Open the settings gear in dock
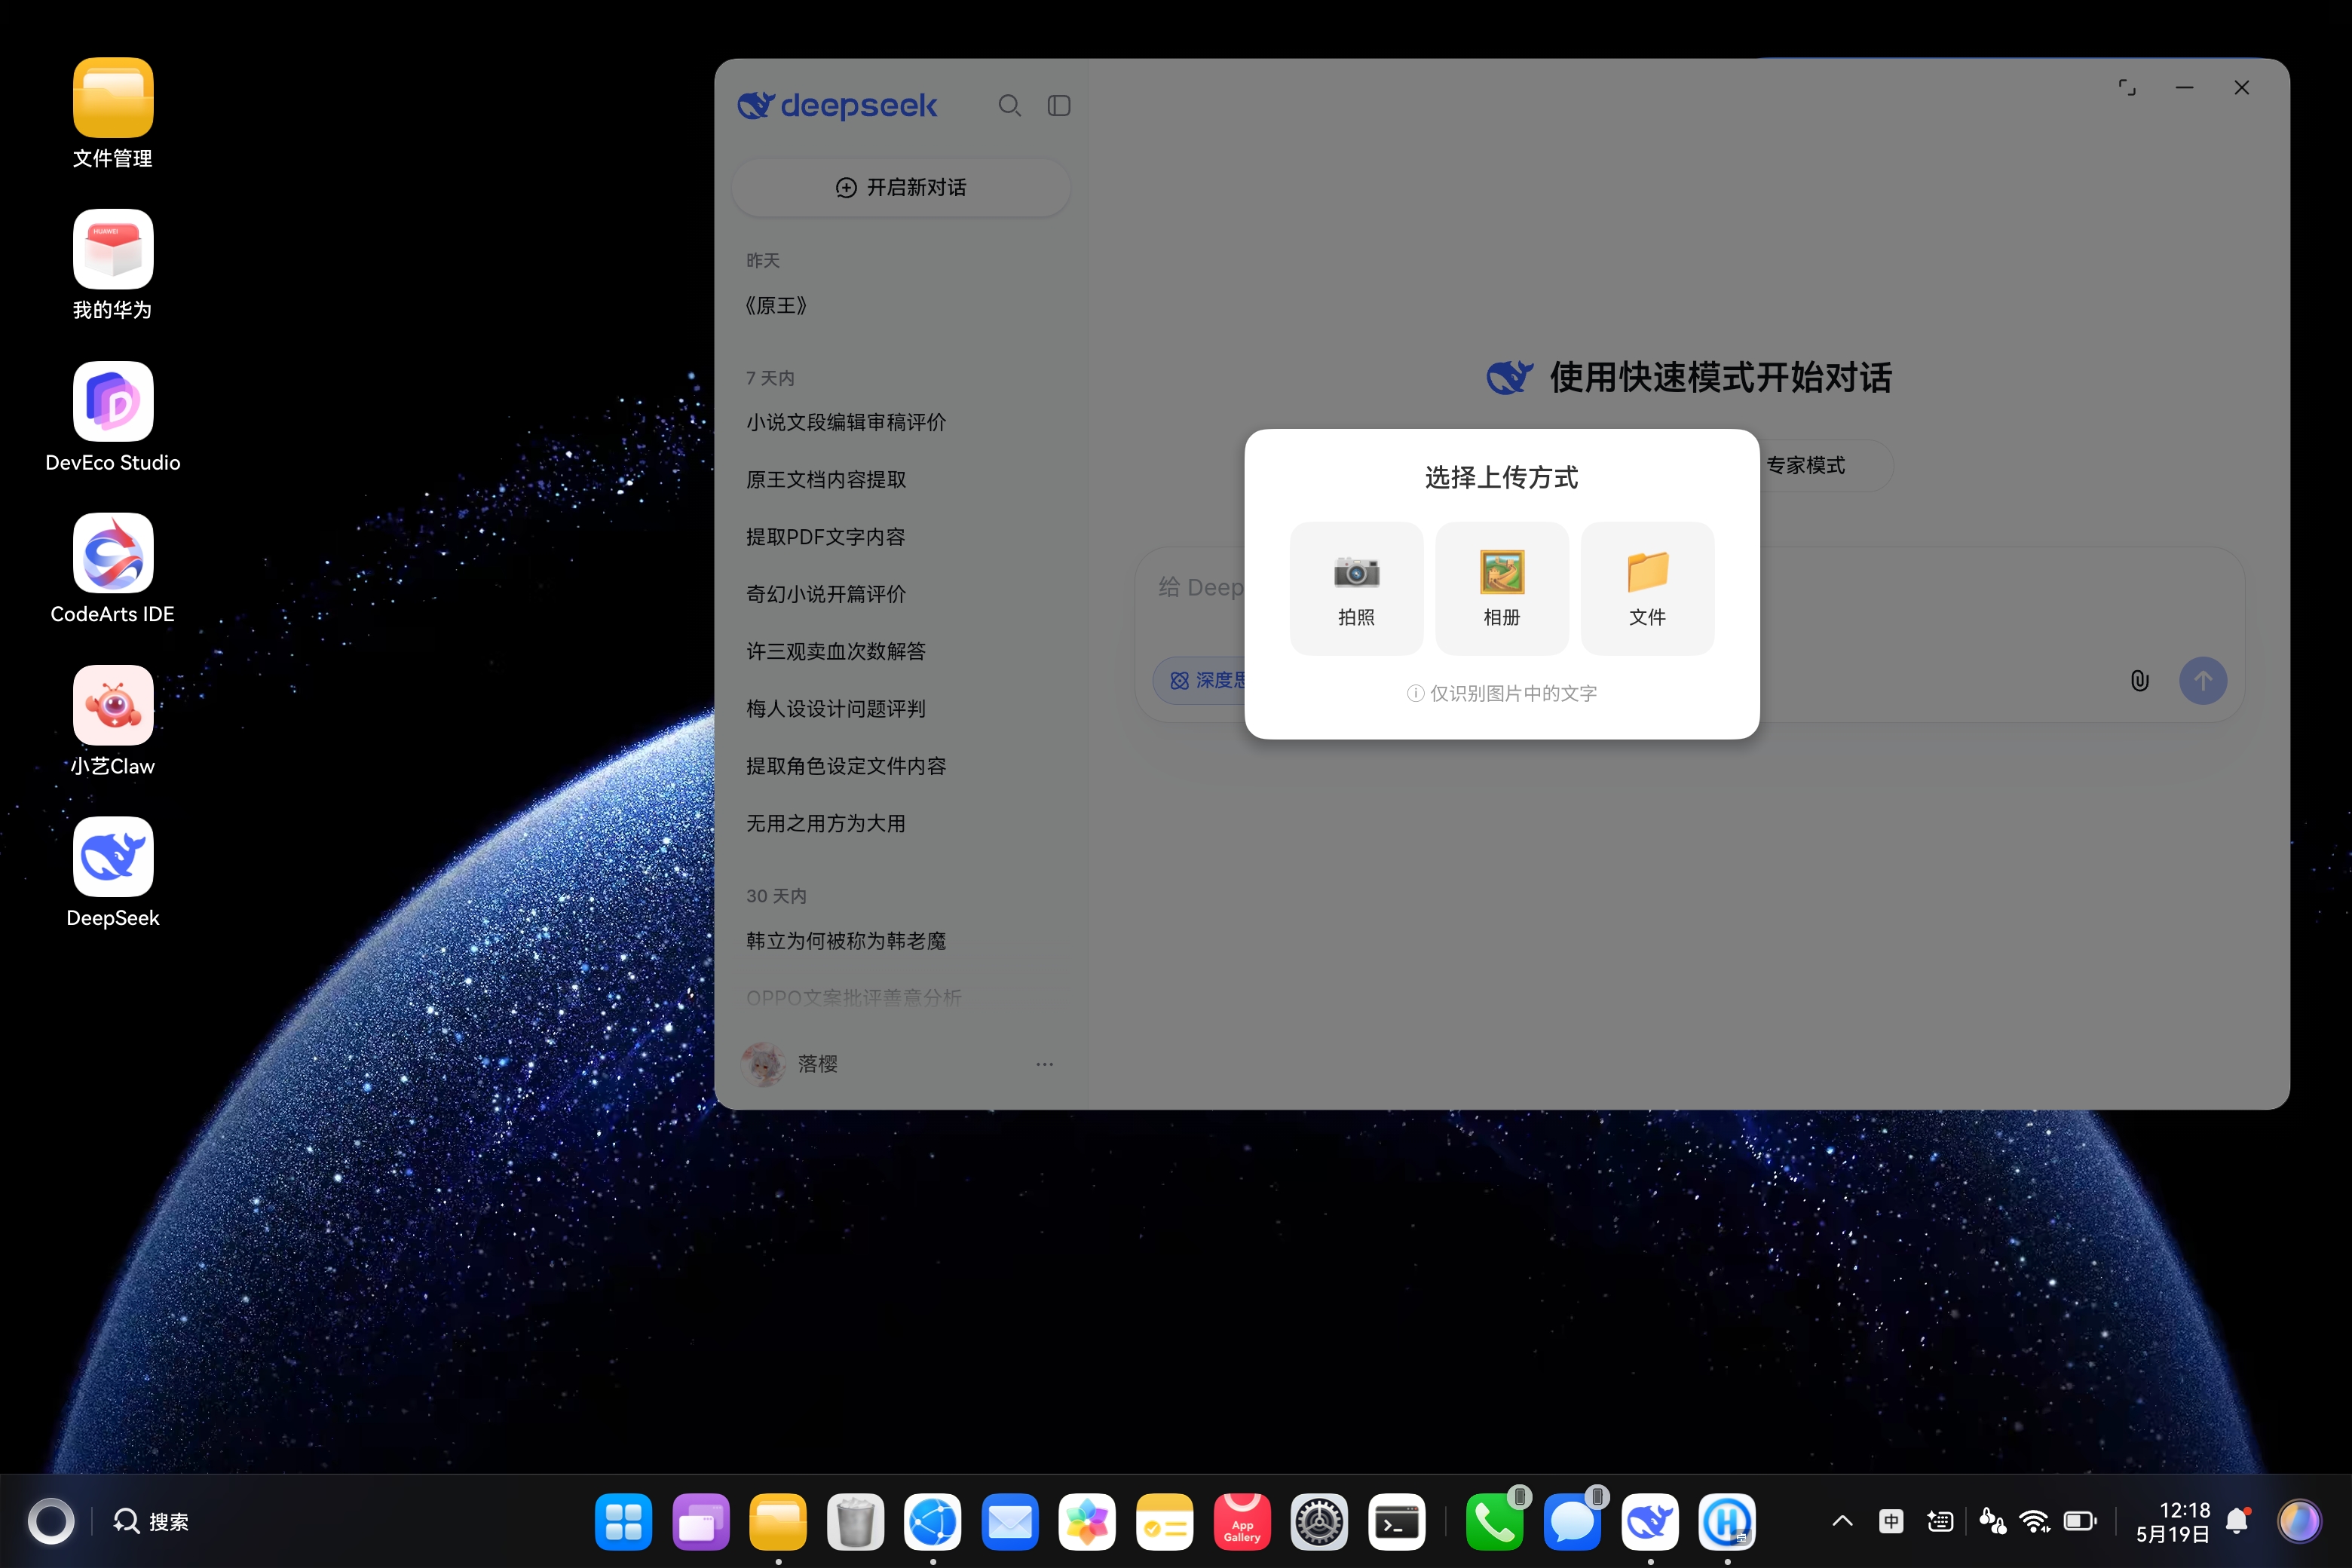Viewport: 2352px width, 1568px height. click(x=1319, y=1521)
